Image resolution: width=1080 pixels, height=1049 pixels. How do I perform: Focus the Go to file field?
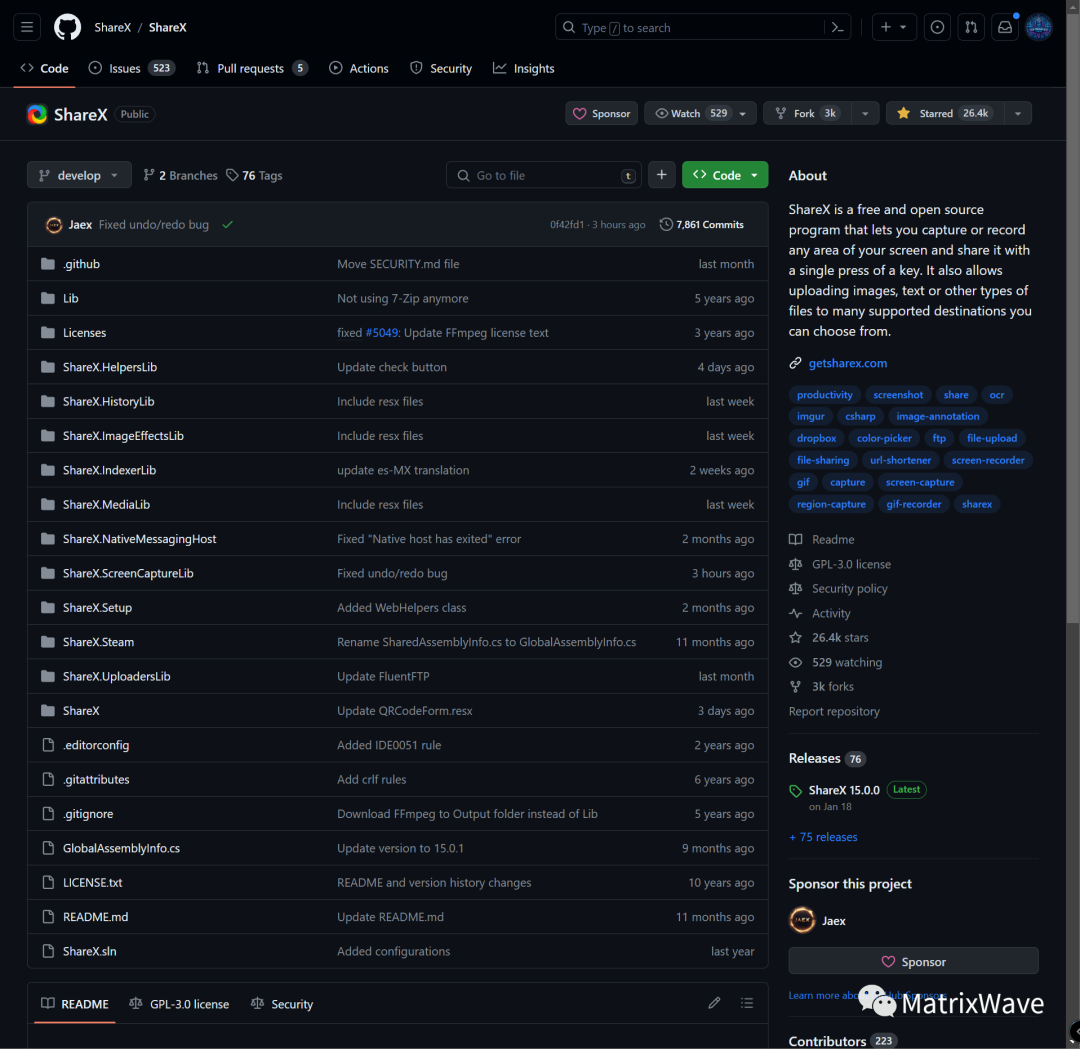(543, 175)
